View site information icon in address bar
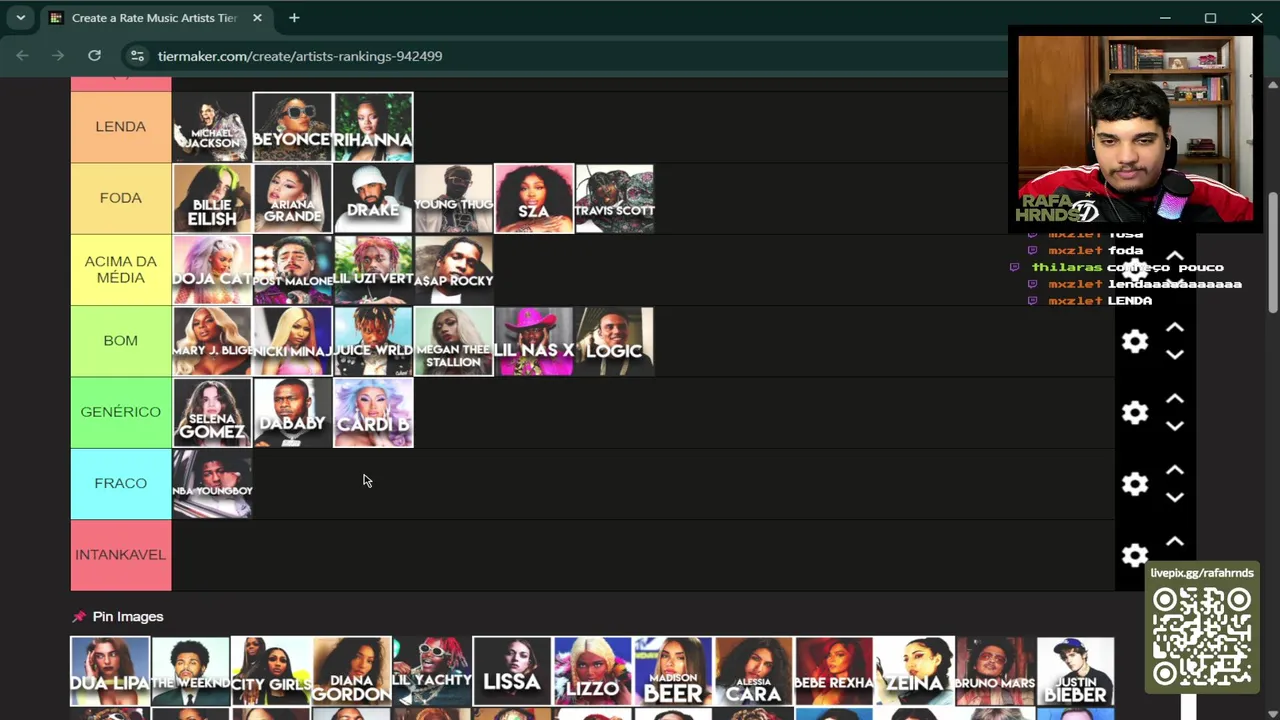 tap(137, 56)
